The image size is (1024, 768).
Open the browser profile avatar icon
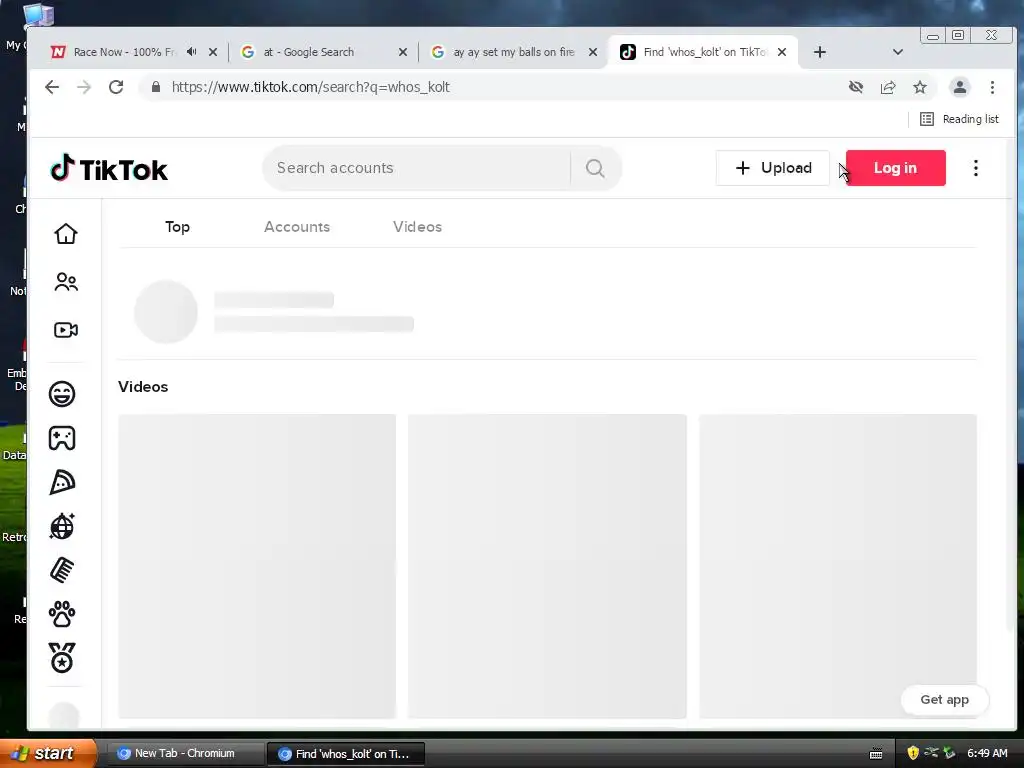[959, 87]
